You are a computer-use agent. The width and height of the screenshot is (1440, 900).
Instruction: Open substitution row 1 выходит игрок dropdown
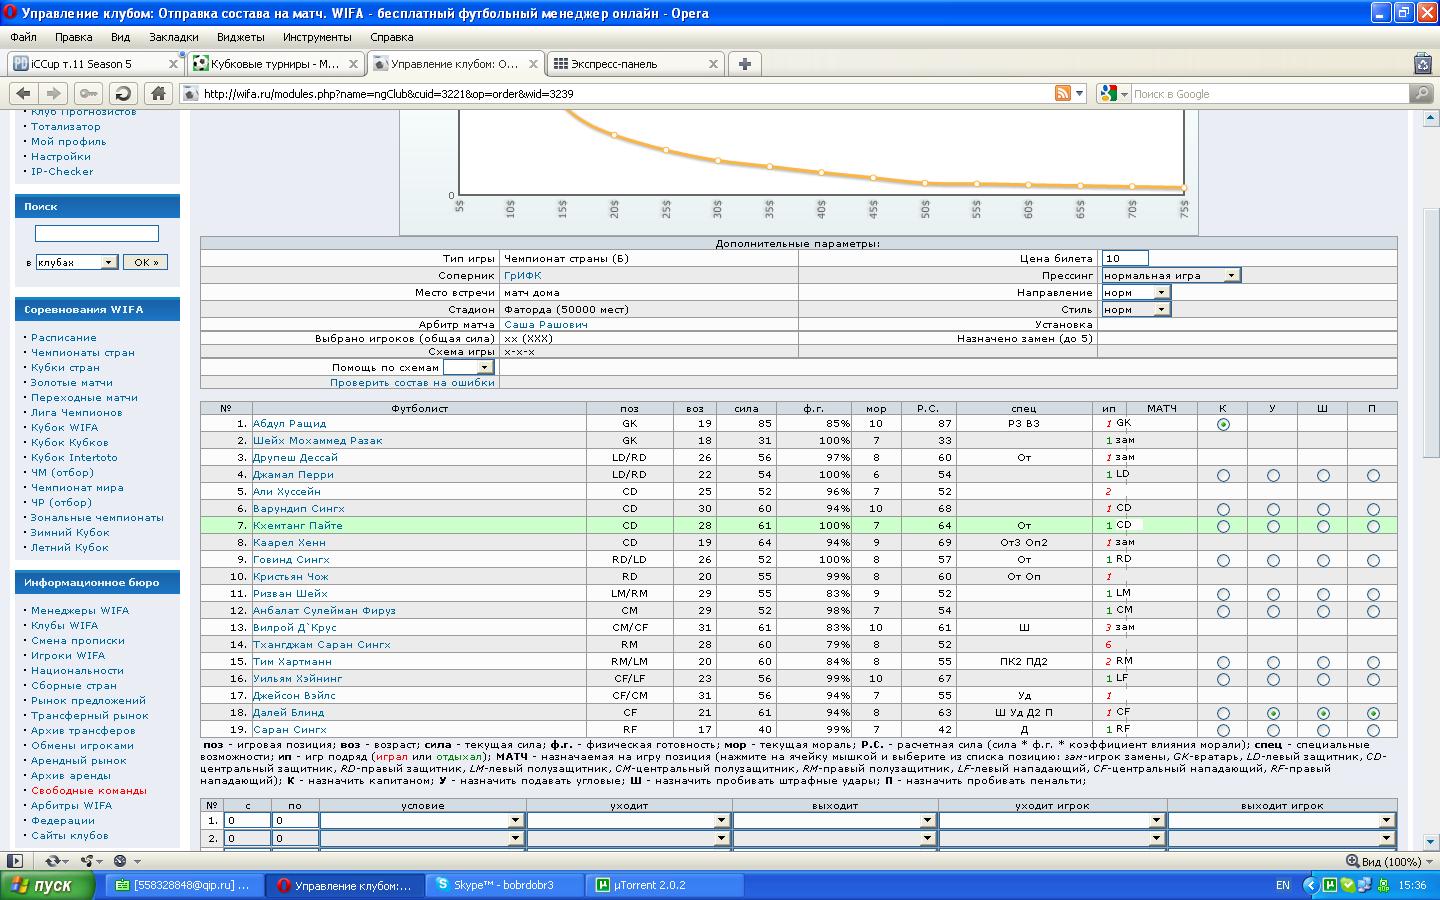[x=1281, y=821]
